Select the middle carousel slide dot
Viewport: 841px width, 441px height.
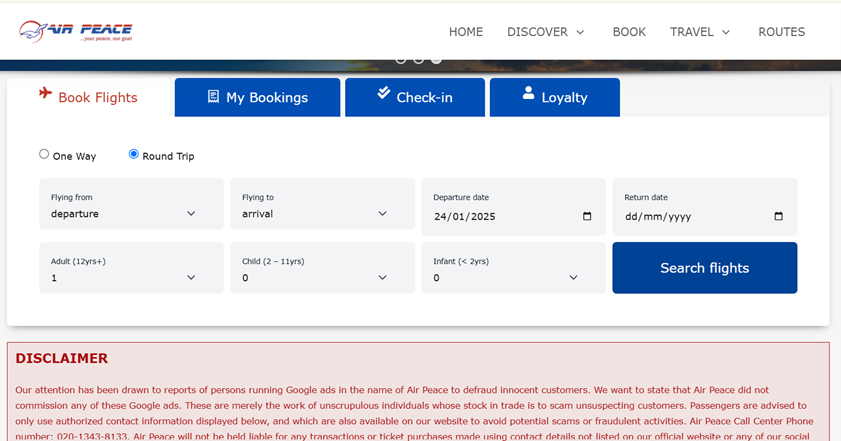click(419, 59)
